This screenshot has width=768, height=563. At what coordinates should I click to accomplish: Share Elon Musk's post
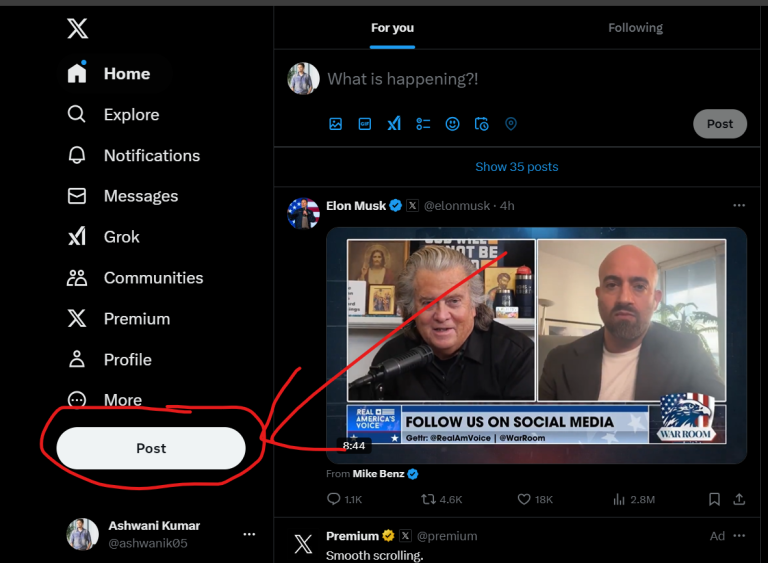(739, 499)
